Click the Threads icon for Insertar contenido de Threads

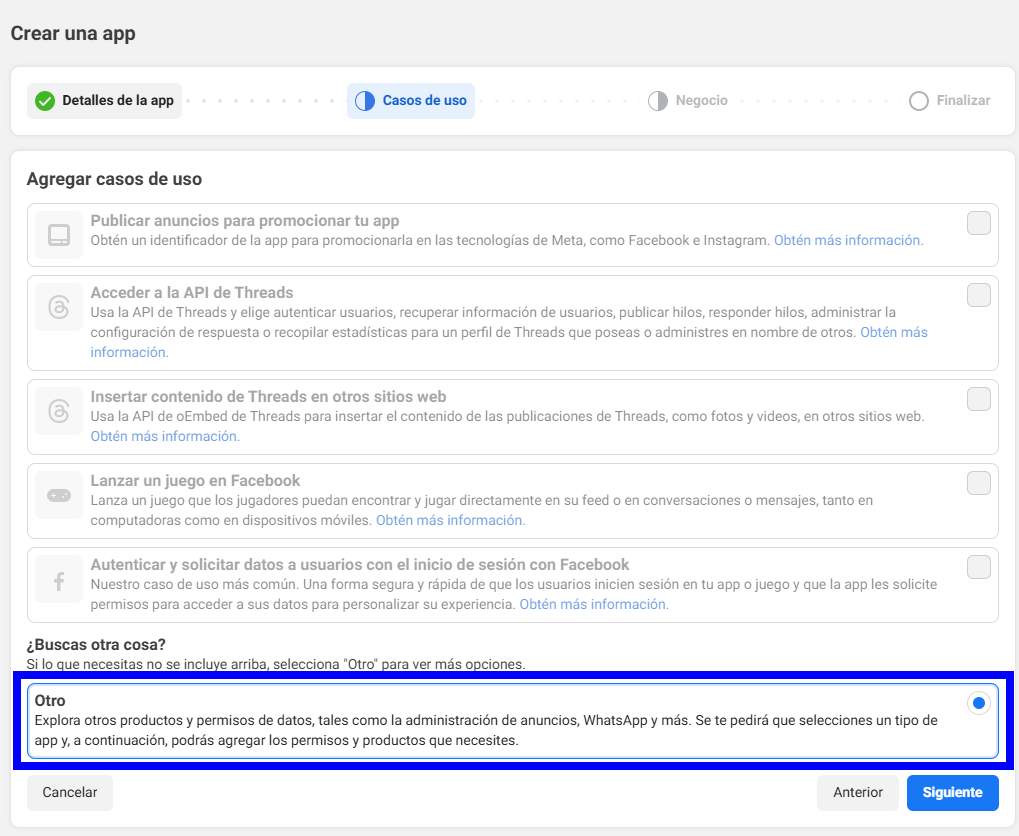click(59, 411)
